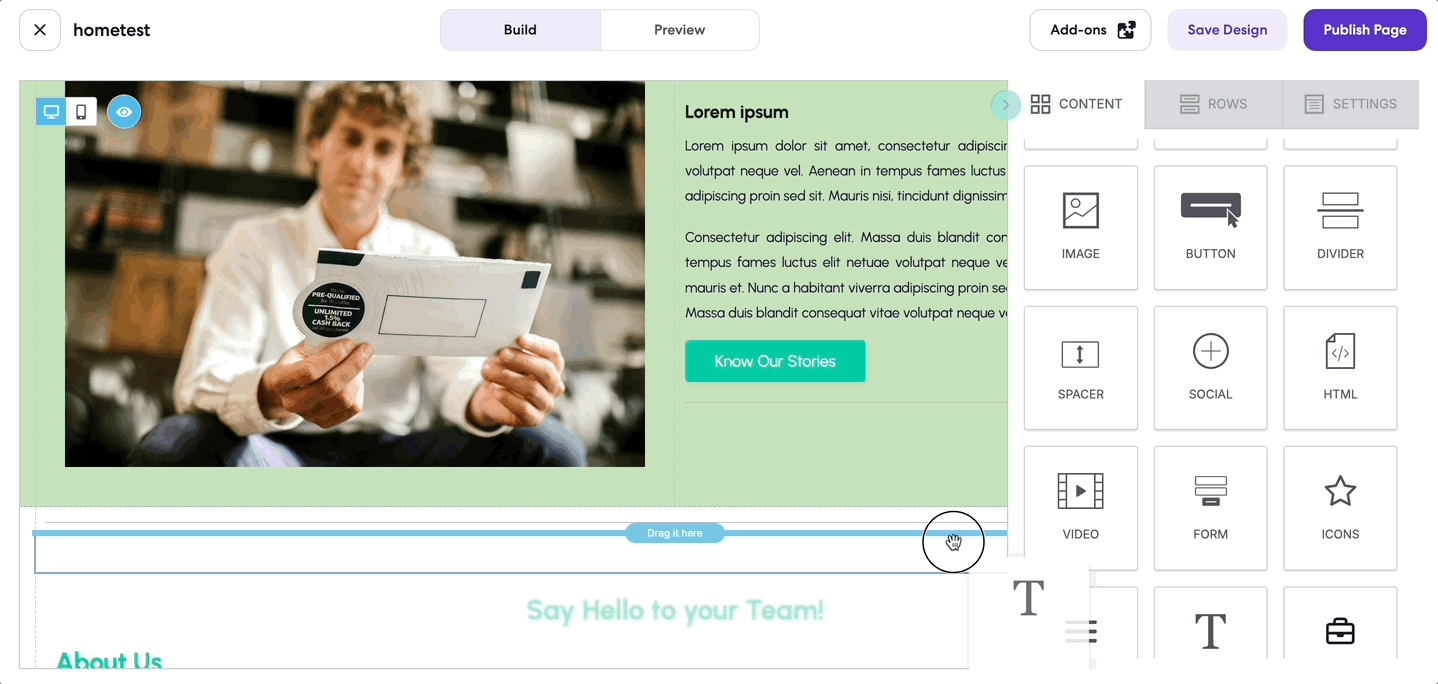Click the Publish Page button

(1365, 30)
